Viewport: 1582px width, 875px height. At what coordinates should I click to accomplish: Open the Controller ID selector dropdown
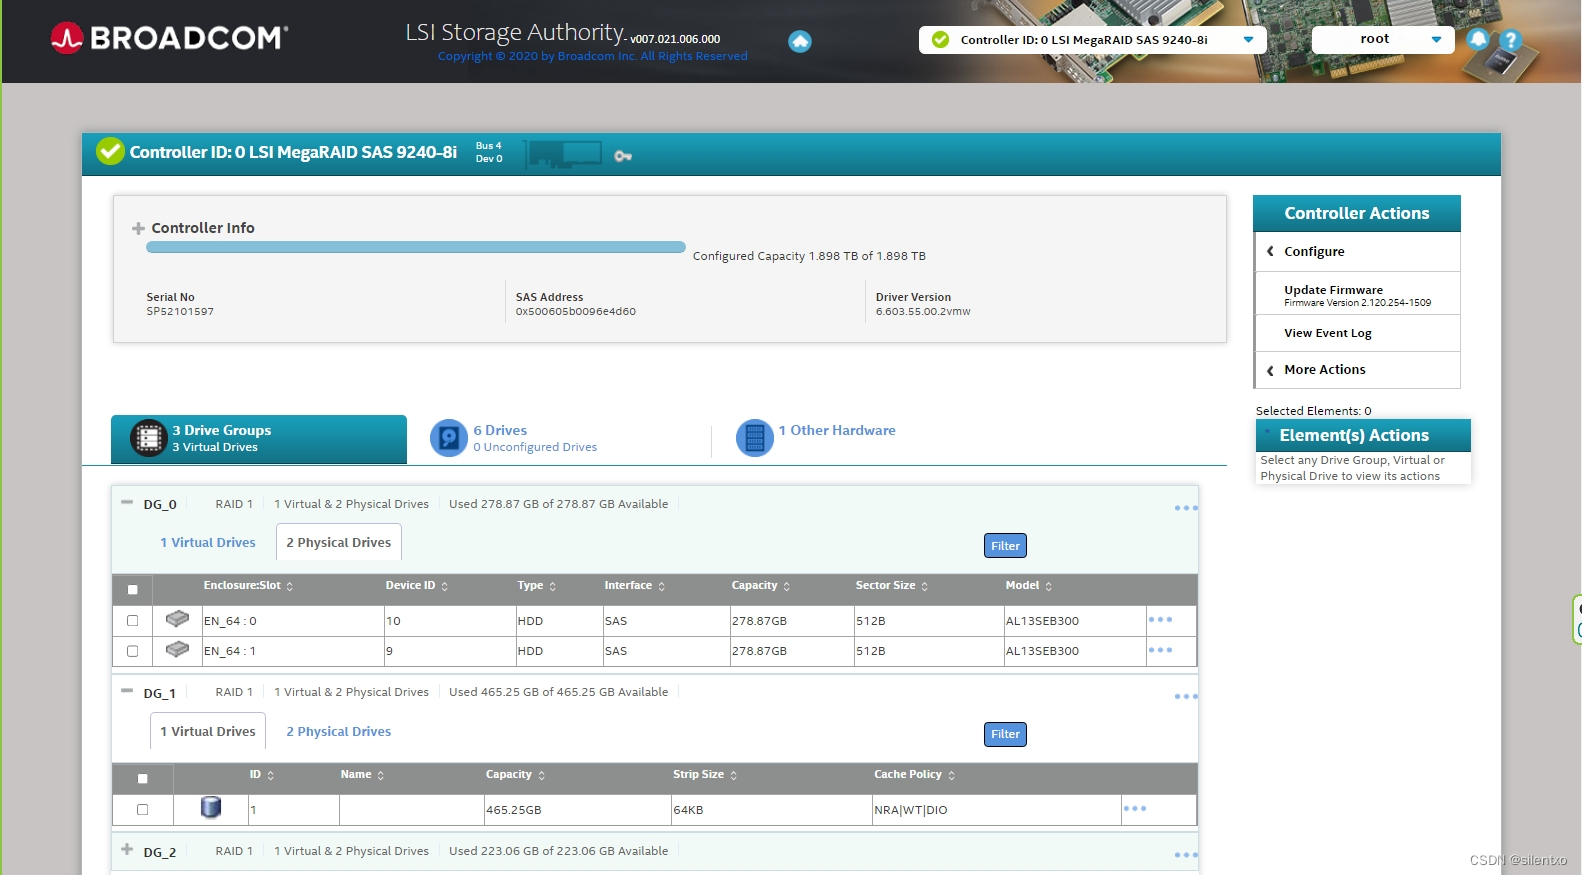click(x=1092, y=40)
